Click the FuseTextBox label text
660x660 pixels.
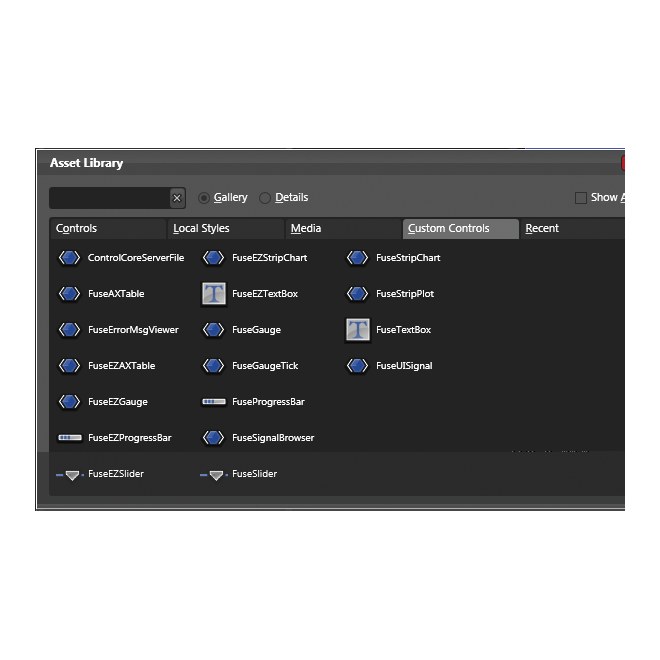pyautogui.click(x=403, y=330)
